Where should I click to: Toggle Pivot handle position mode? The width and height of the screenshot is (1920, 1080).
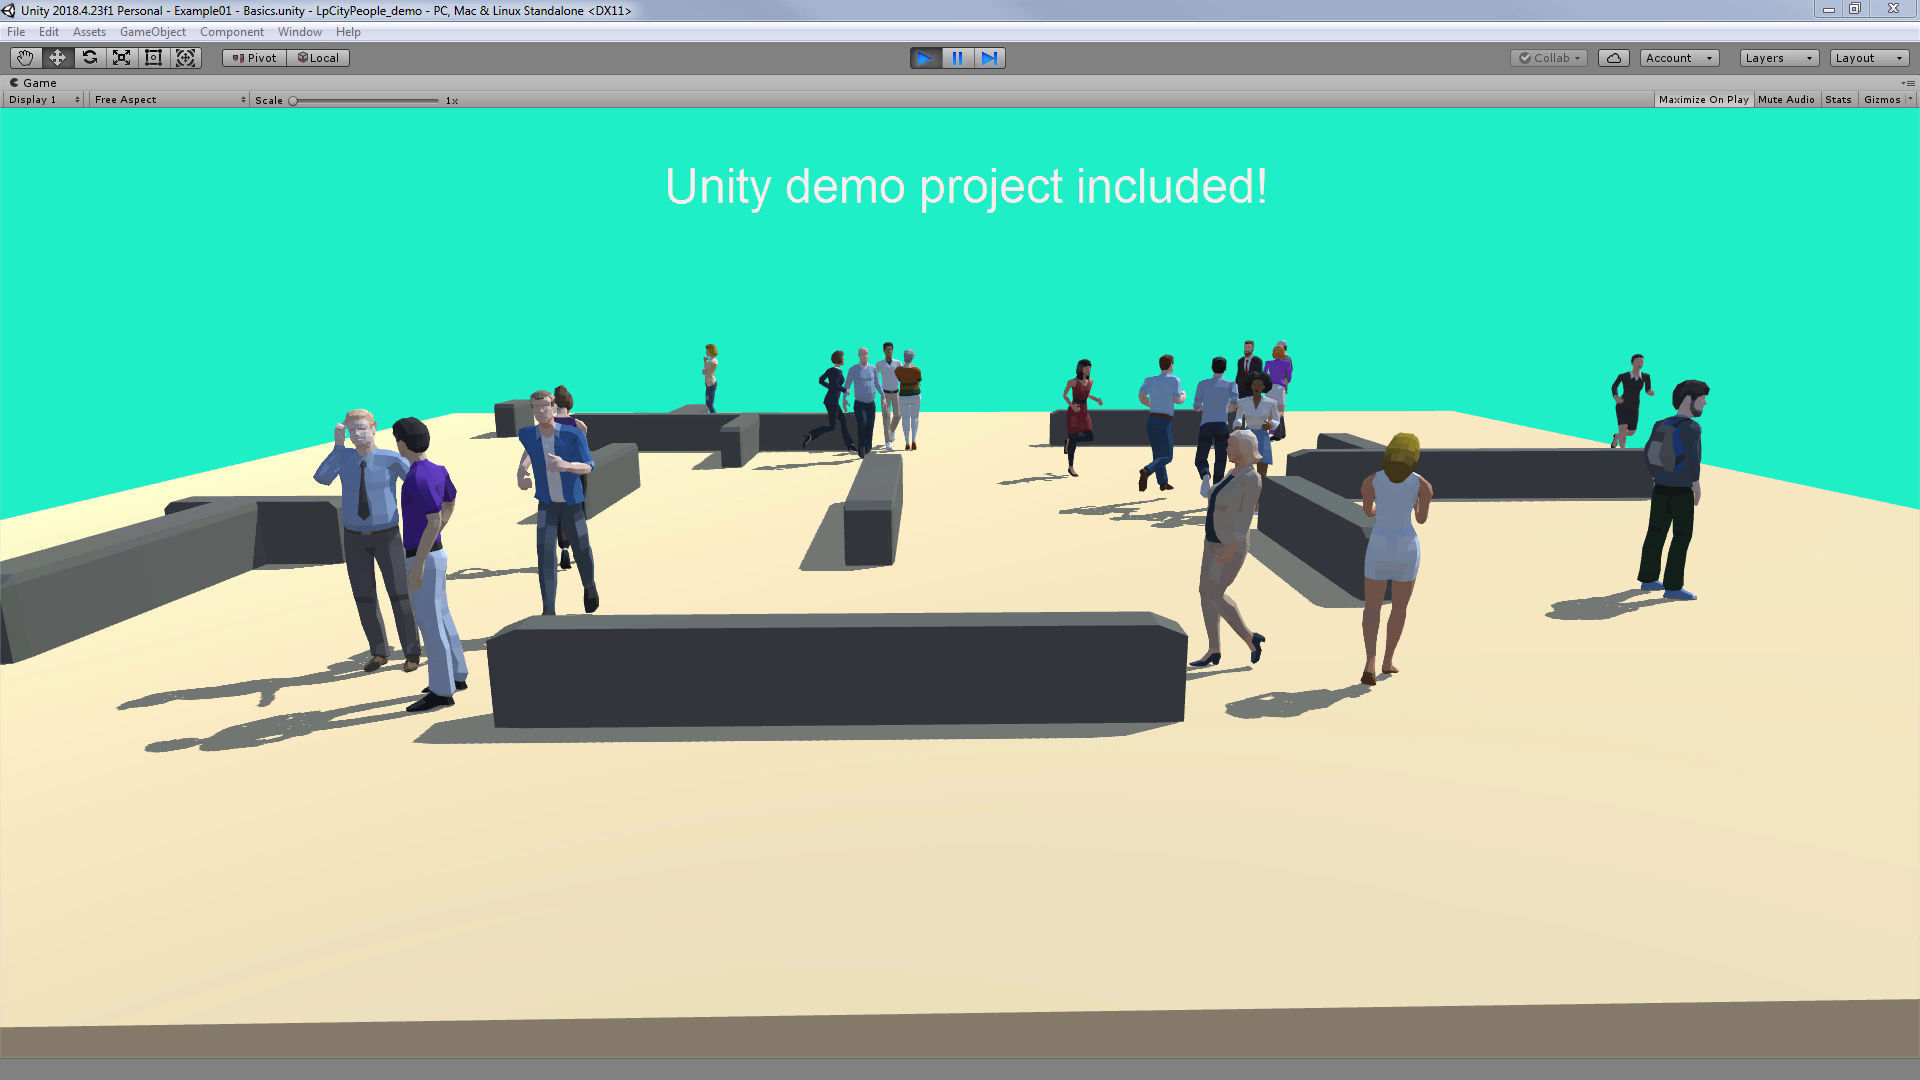[254, 58]
